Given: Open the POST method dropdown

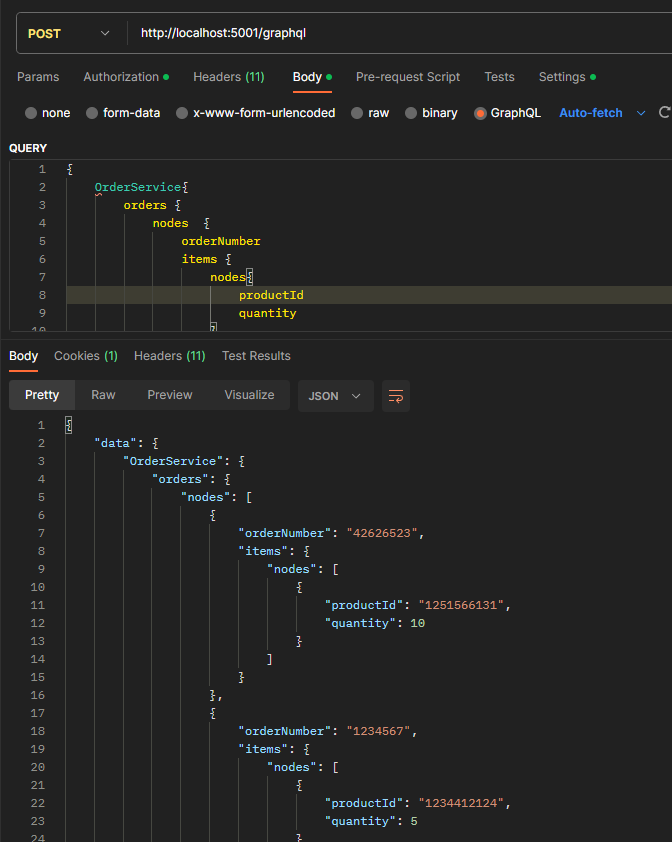Looking at the screenshot, I should [x=68, y=33].
